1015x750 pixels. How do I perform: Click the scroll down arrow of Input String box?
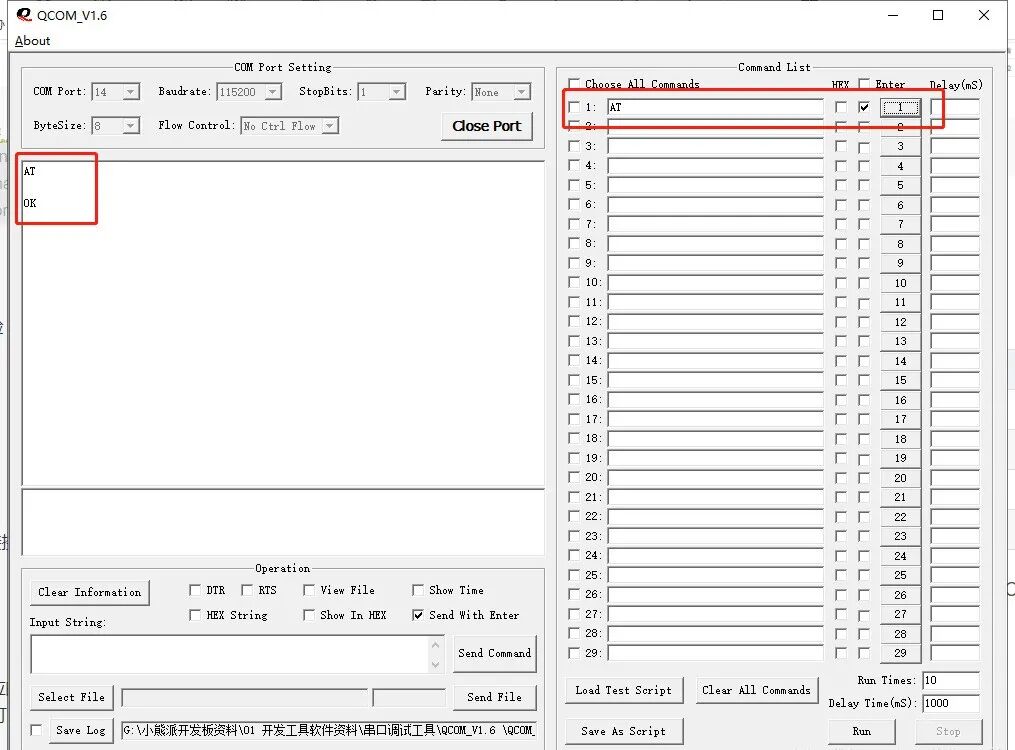436,665
